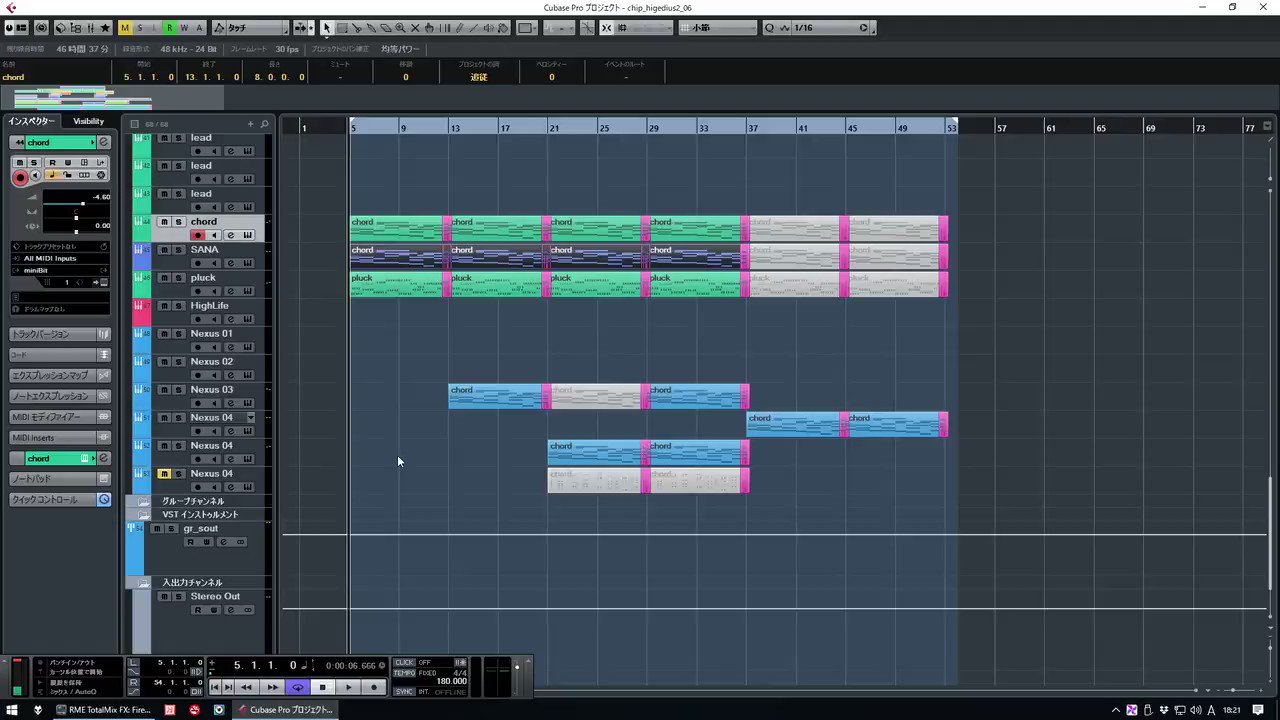Select the Split scissors tool
This screenshot has width=1280, height=720.
pyautogui.click(x=357, y=28)
